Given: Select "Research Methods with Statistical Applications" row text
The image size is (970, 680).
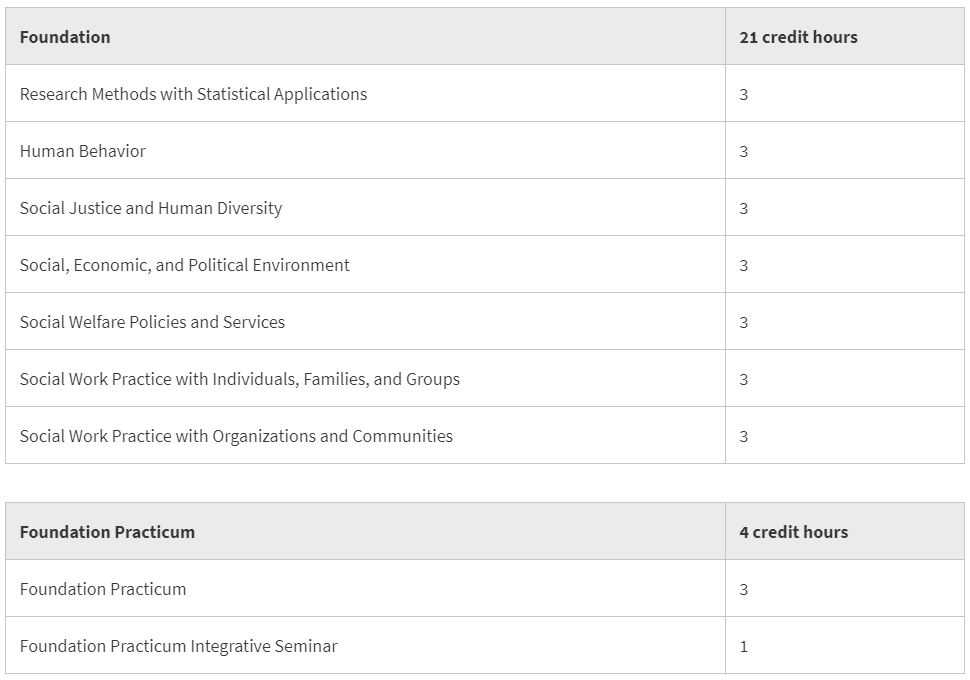Looking at the screenshot, I should (x=193, y=94).
